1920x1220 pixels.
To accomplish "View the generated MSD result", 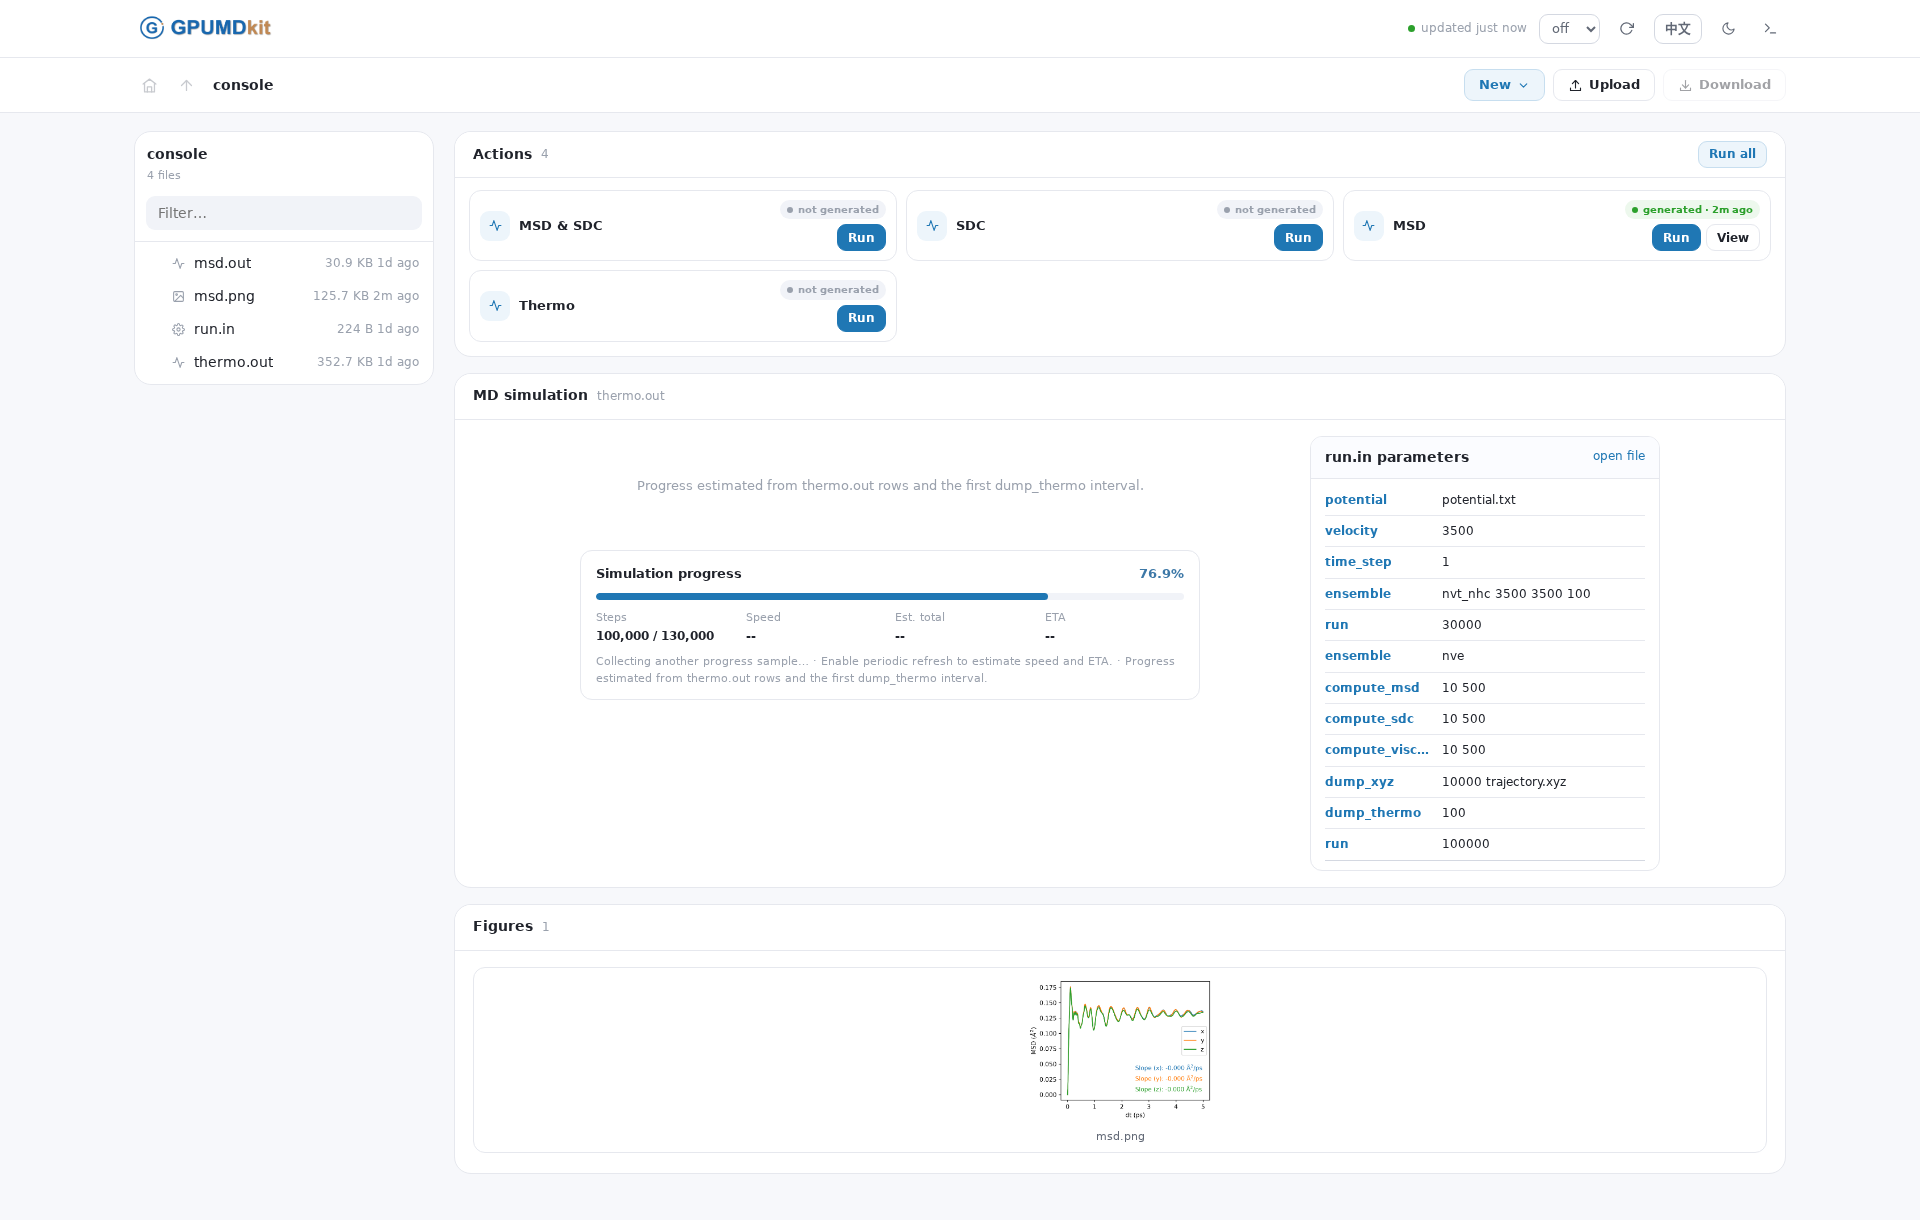I will click(1732, 238).
